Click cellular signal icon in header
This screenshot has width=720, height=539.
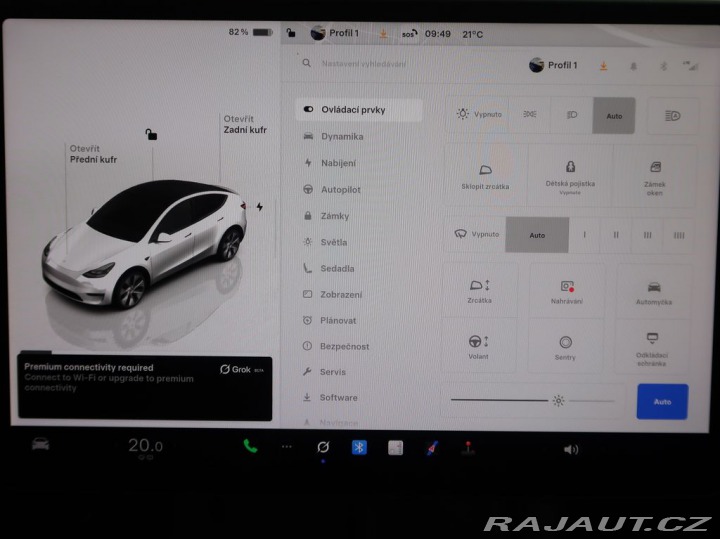[x=690, y=66]
